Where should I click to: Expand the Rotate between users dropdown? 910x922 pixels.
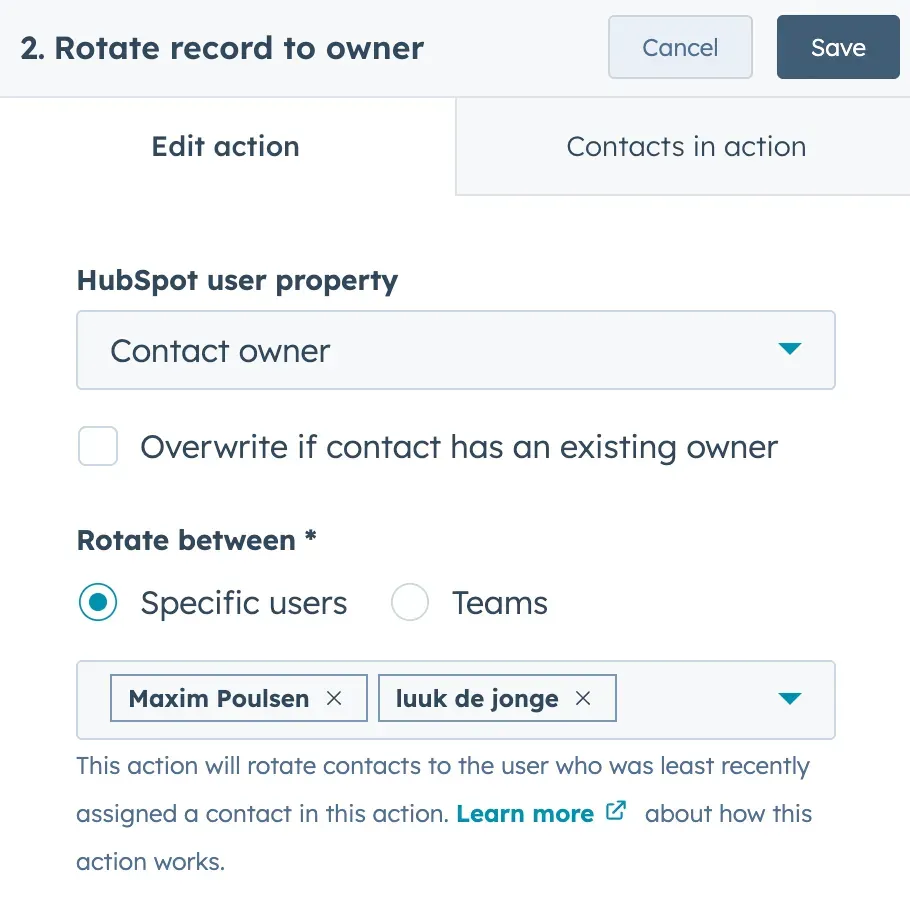(790, 700)
